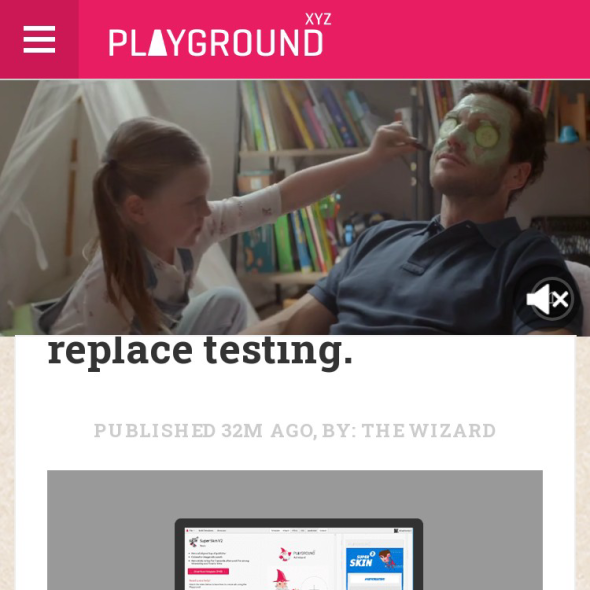Click the blue Super Skin banner in the image
Image resolution: width=590 pixels, height=590 pixels.
374,560
